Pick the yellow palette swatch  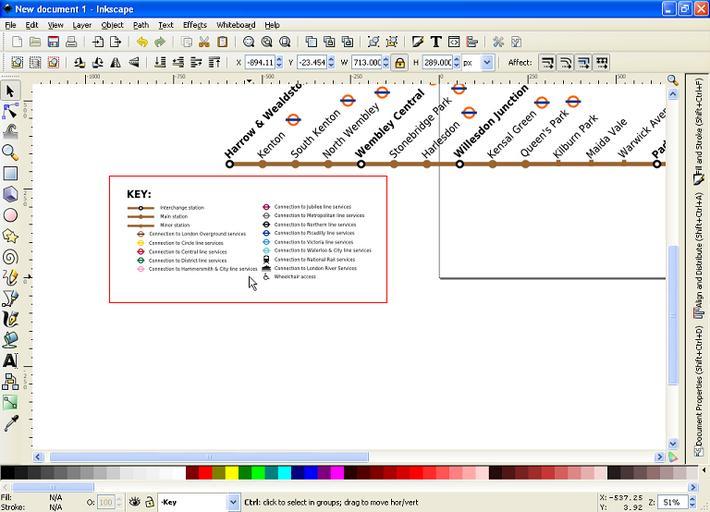tap(232, 473)
